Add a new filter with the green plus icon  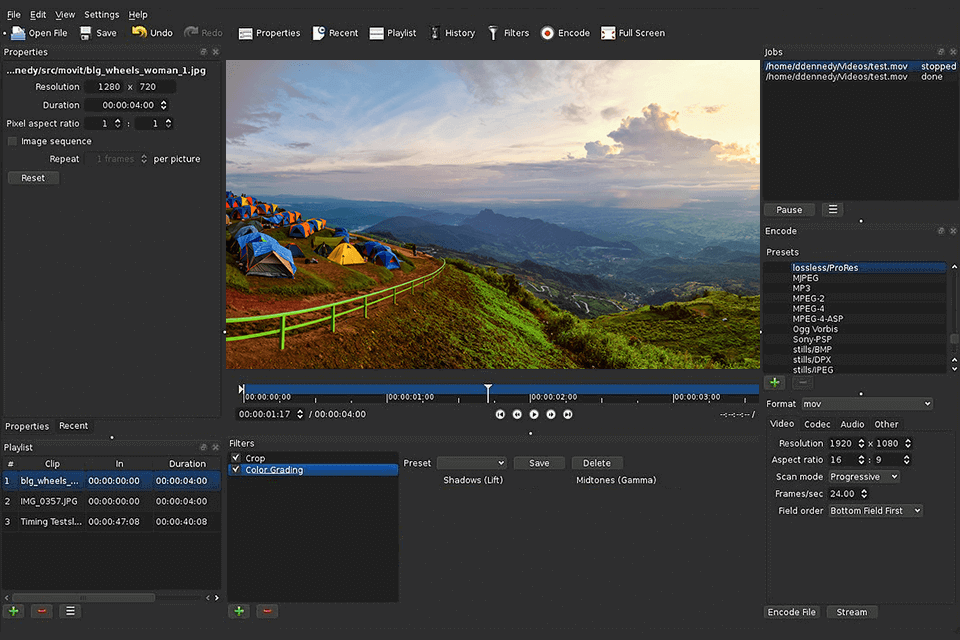pyautogui.click(x=239, y=611)
